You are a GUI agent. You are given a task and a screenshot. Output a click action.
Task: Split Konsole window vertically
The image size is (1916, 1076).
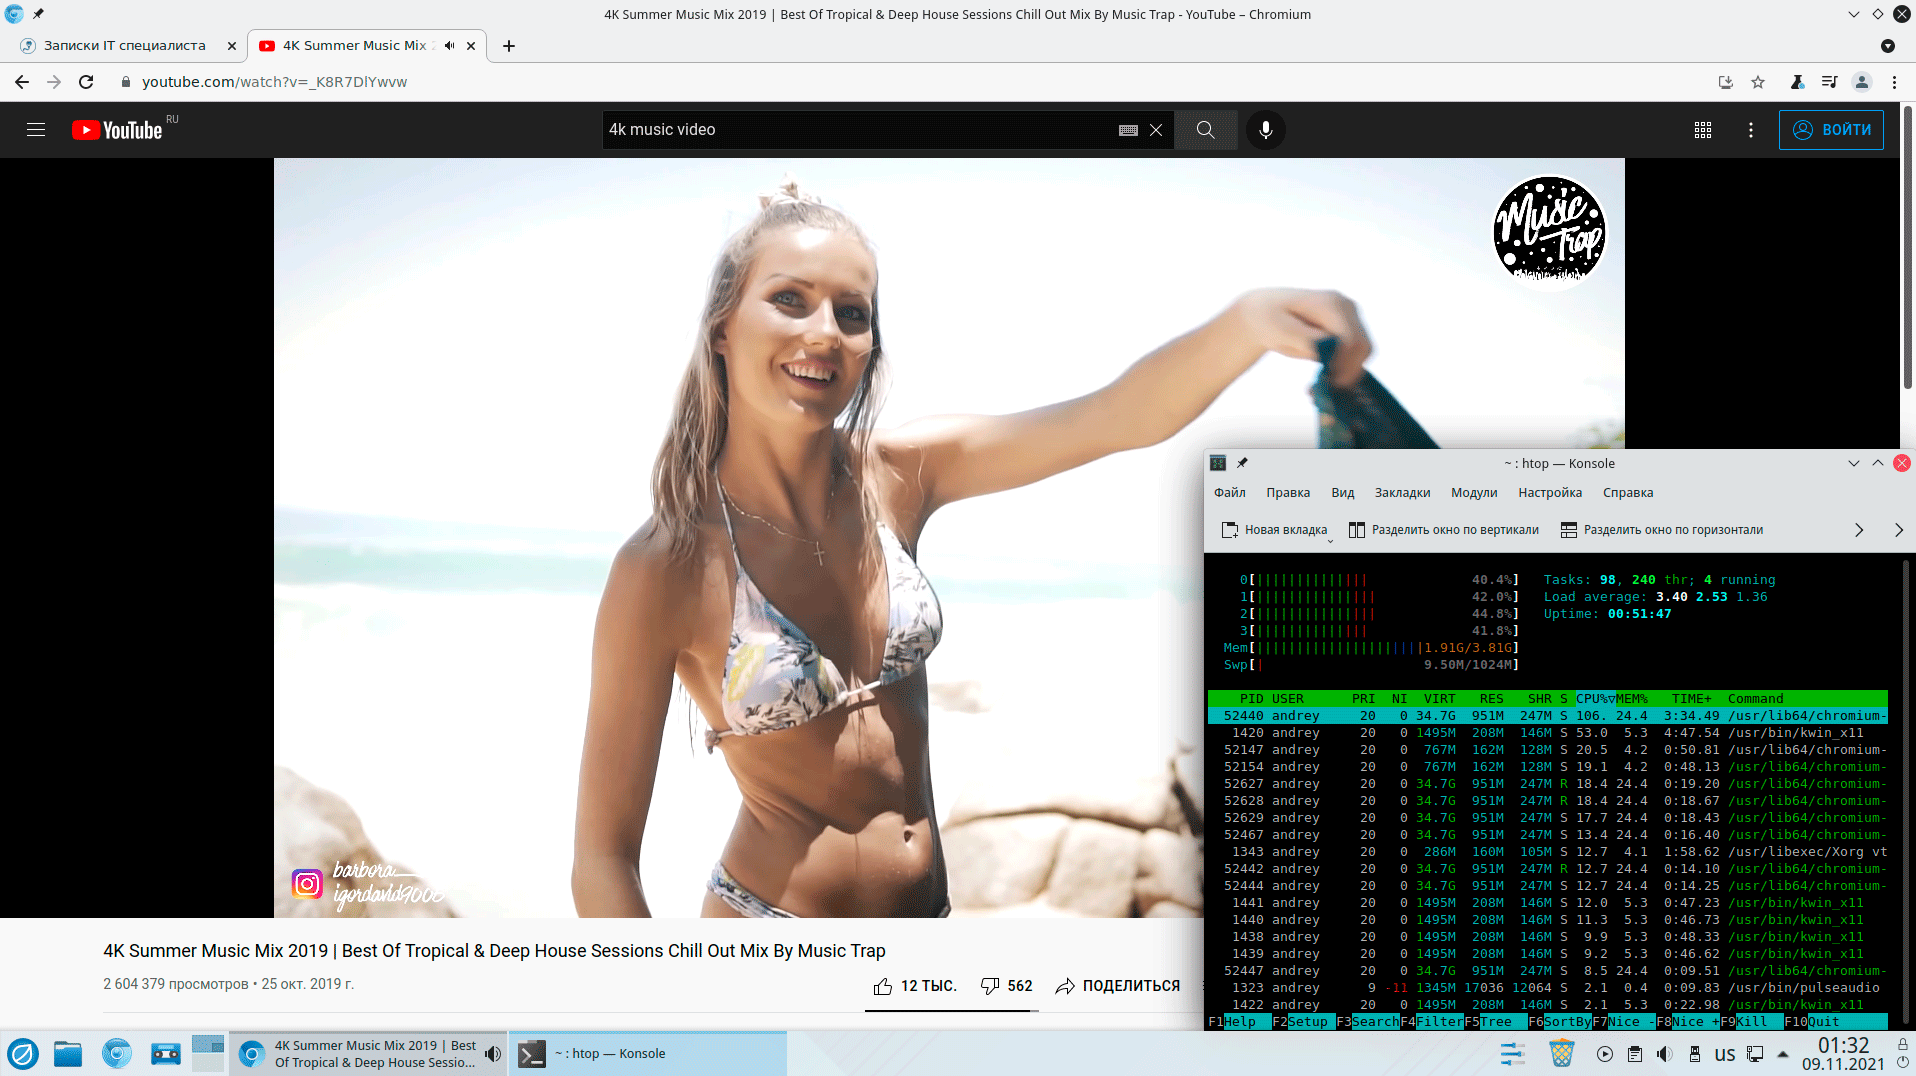pos(1443,530)
